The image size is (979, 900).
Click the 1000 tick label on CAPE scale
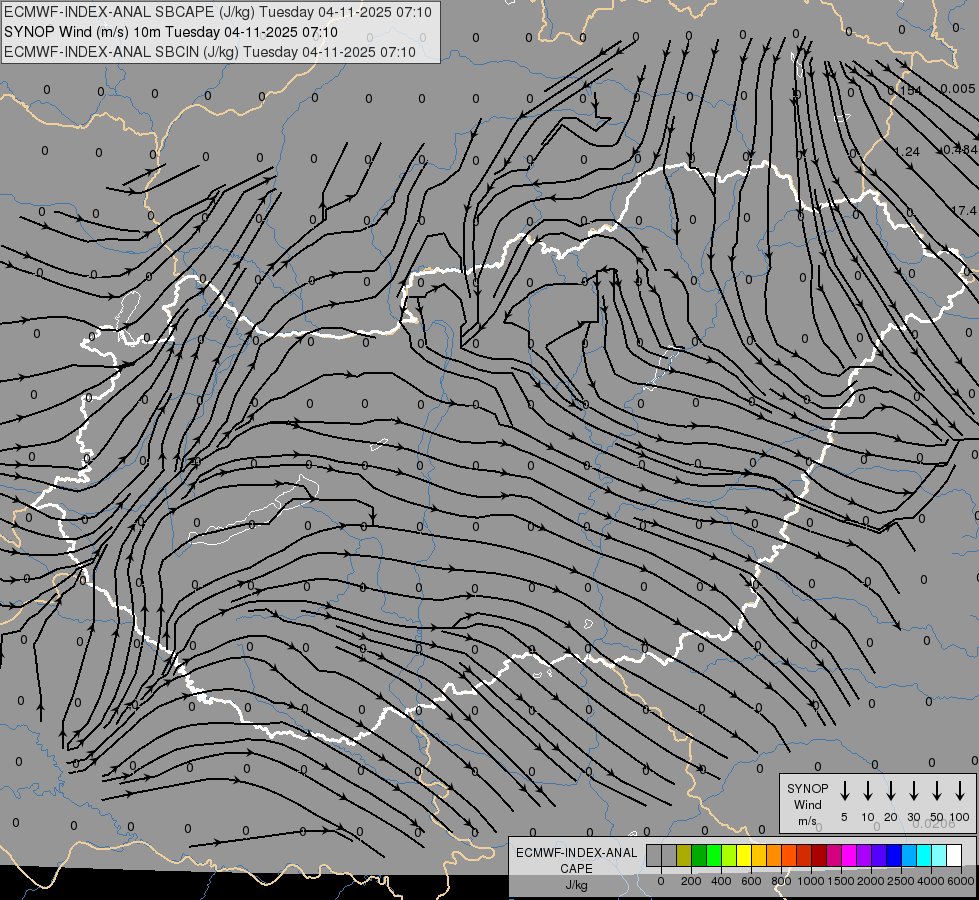coord(810,881)
